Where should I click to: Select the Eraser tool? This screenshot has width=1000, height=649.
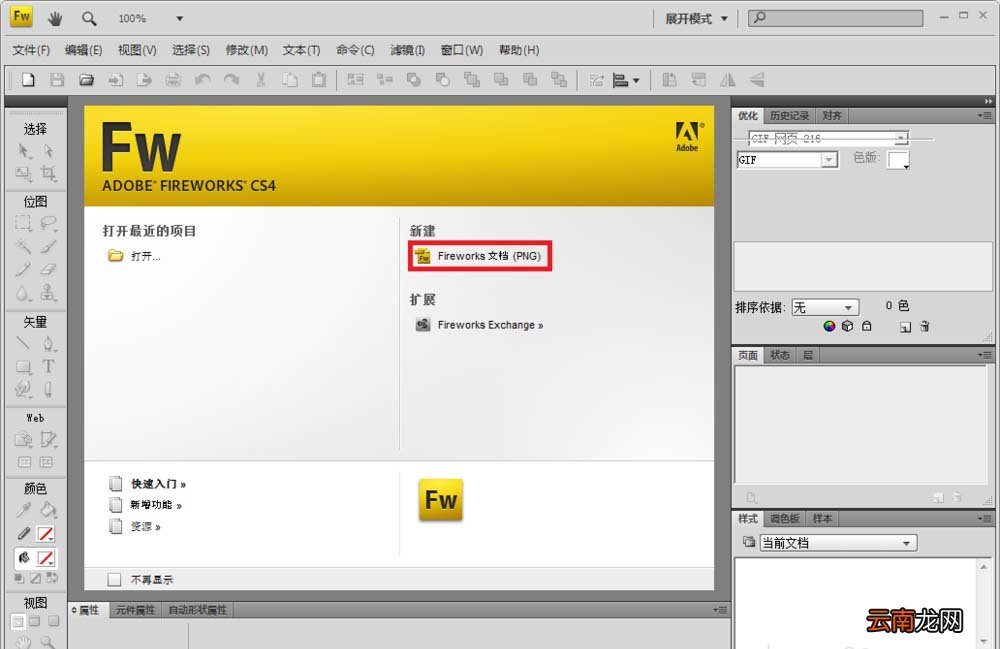pyautogui.click(x=48, y=269)
